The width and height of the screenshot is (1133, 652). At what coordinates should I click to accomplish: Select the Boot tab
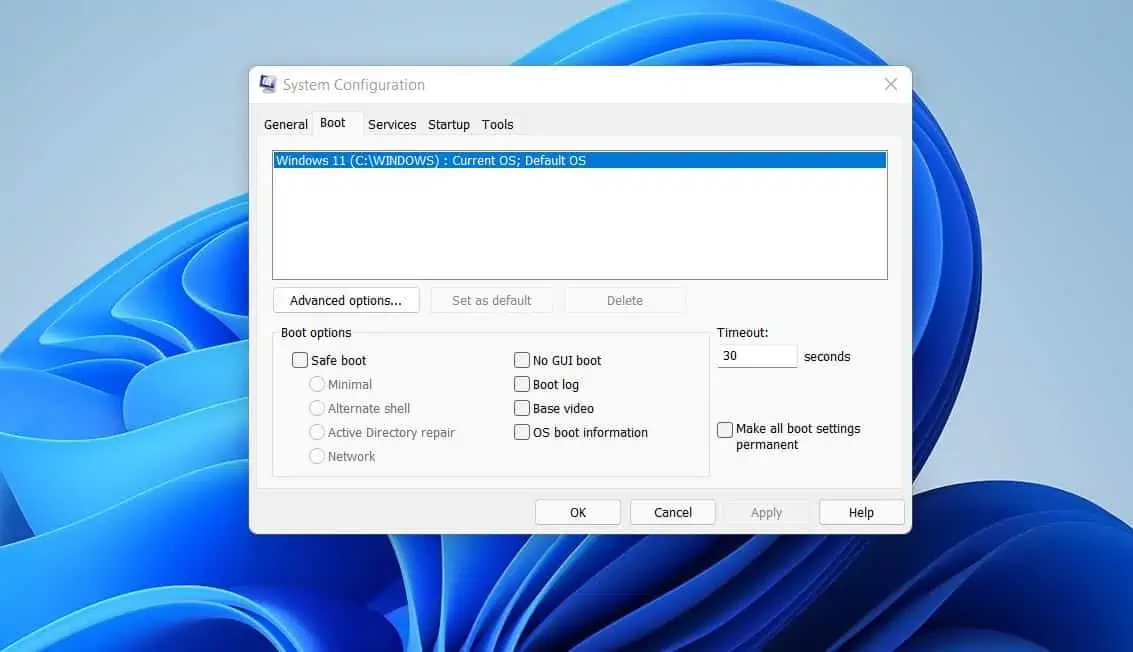click(332, 123)
